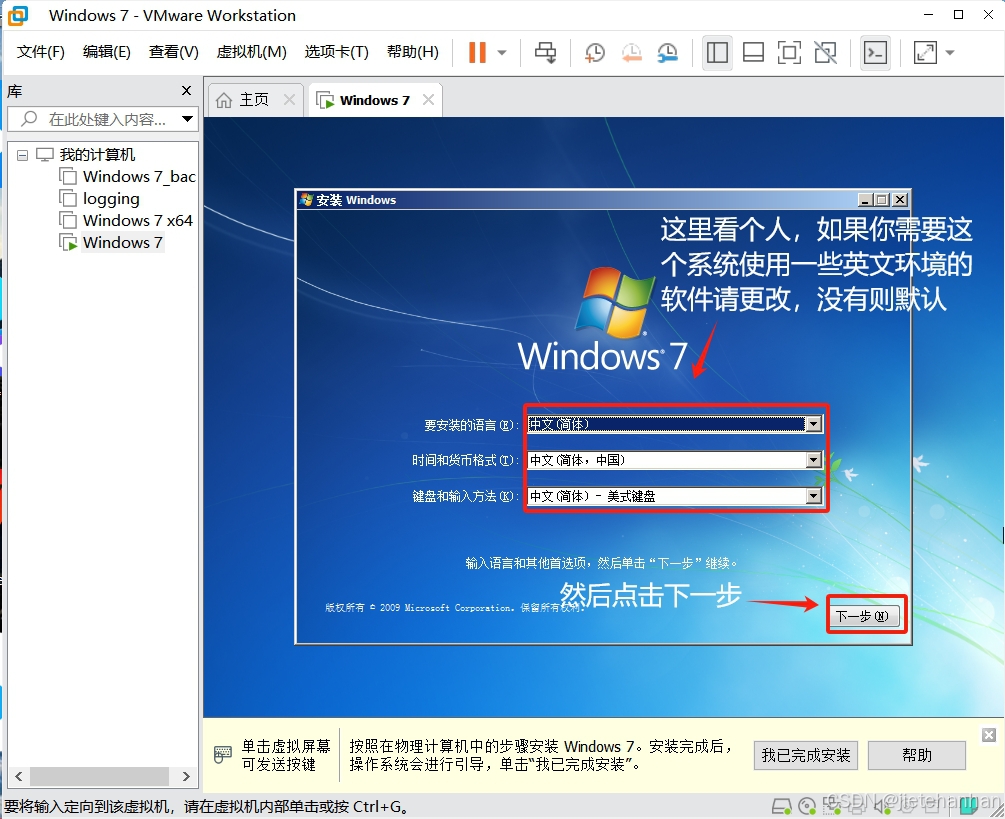The image size is (1005, 819).
Task: Toggle the thumbnail bar view icon
Action: click(x=753, y=53)
